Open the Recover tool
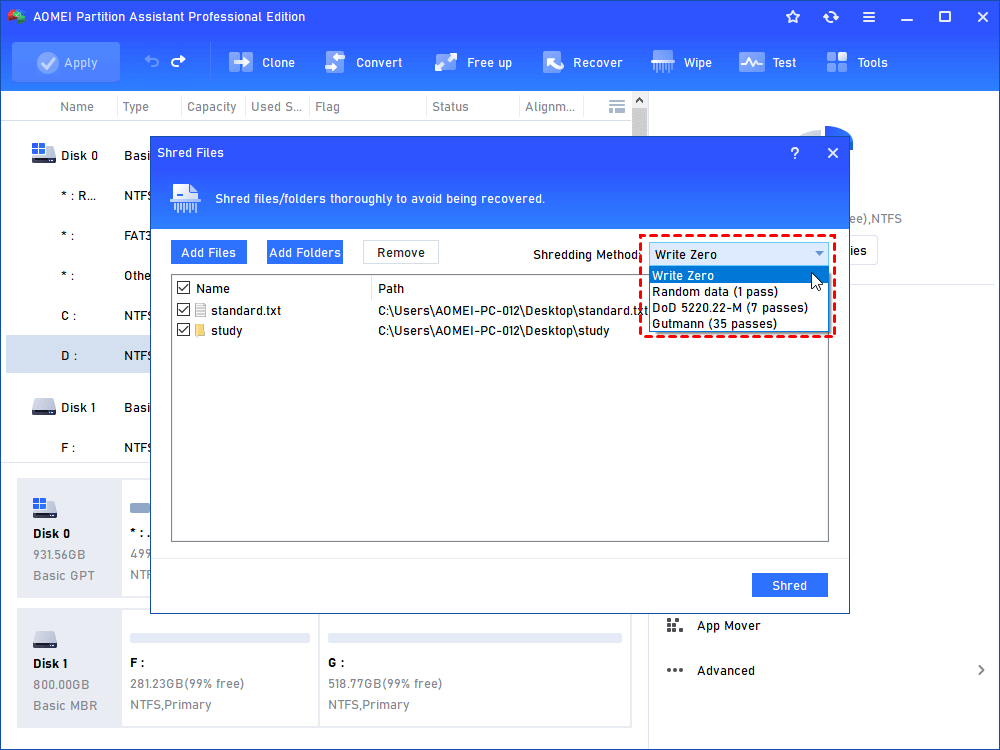1000x750 pixels. tap(553, 62)
